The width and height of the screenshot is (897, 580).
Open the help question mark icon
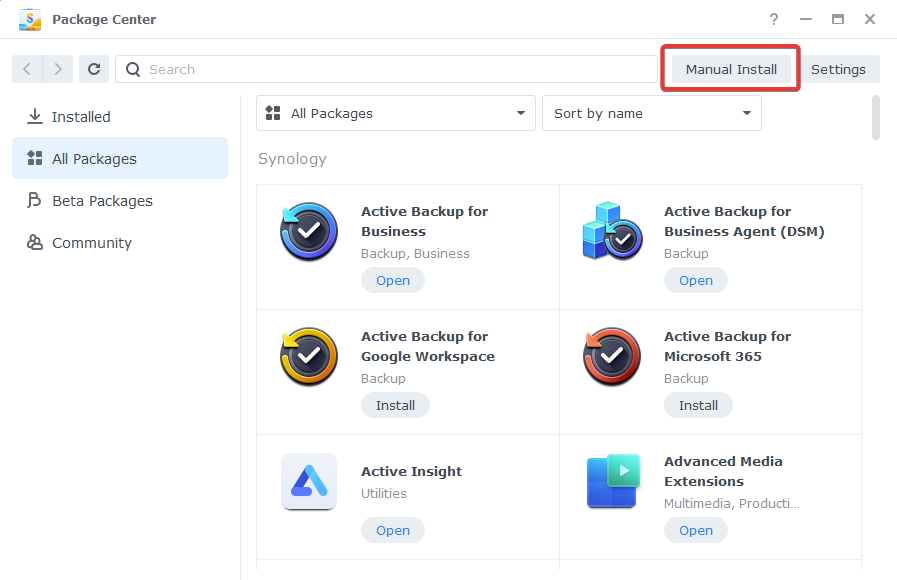[x=773, y=19]
